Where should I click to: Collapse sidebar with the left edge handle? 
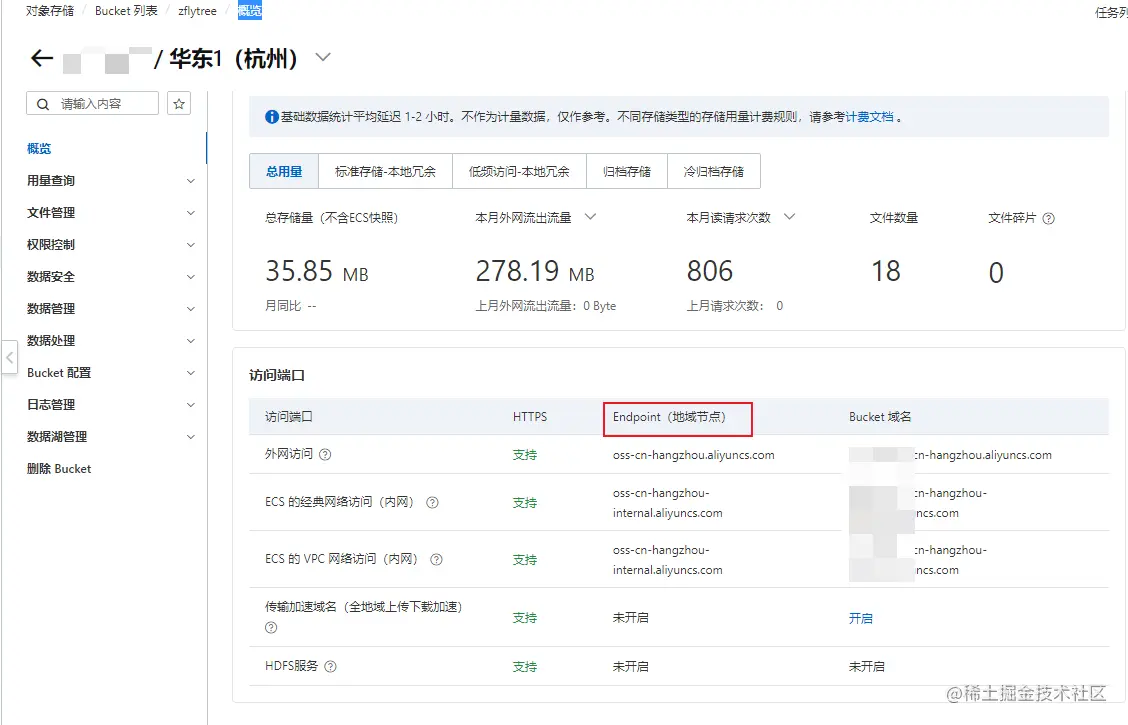click(9, 357)
